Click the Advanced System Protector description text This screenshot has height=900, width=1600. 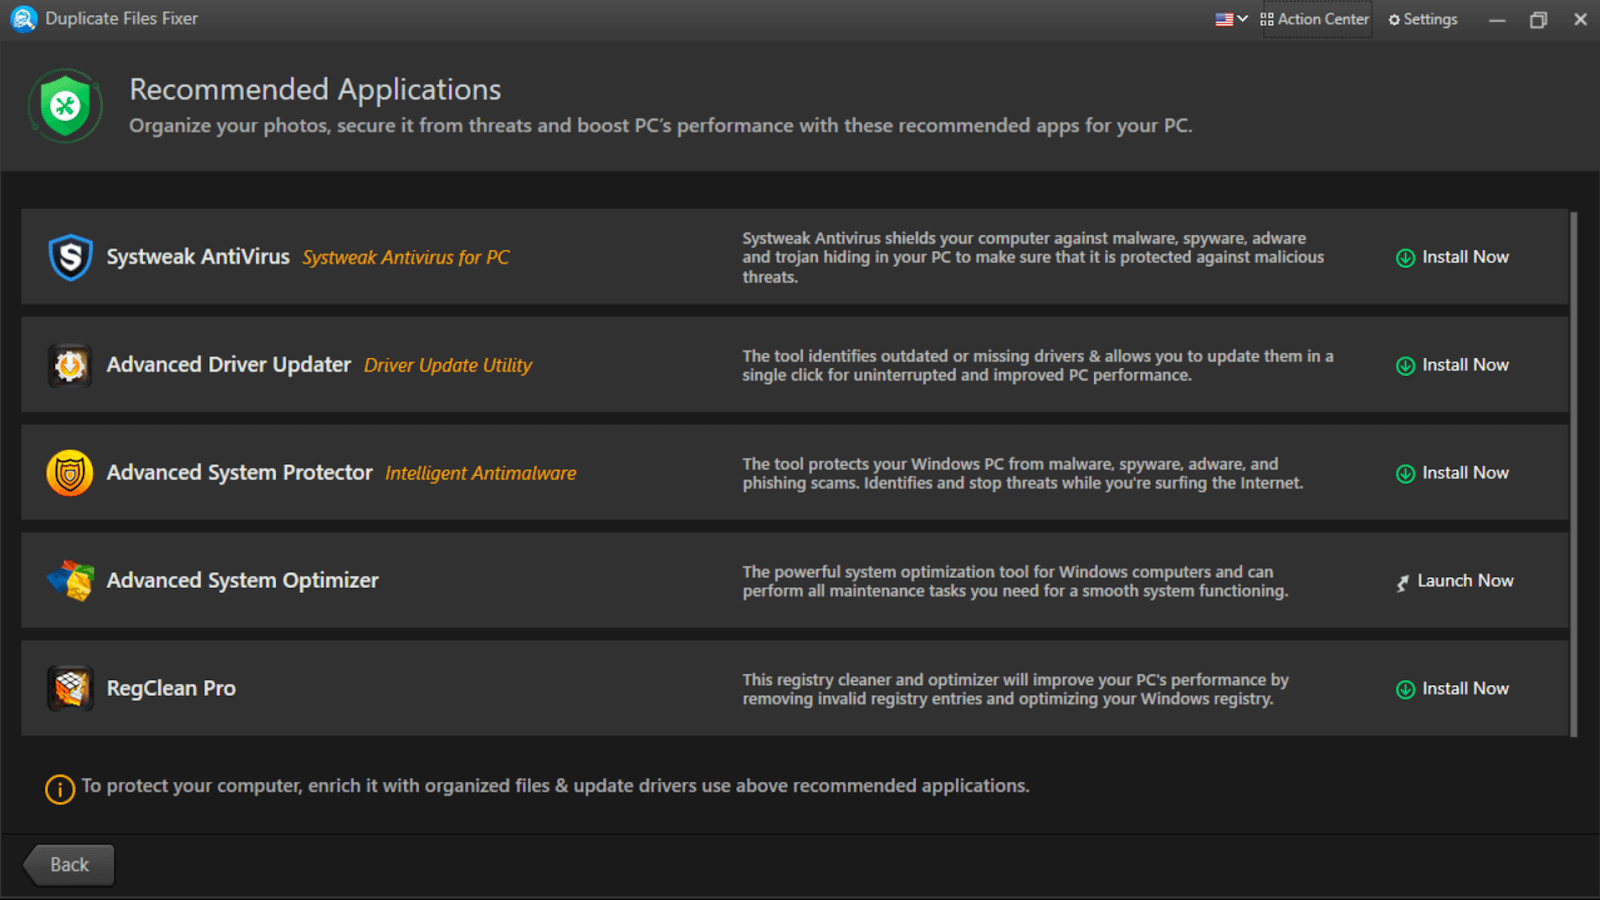(1023, 474)
